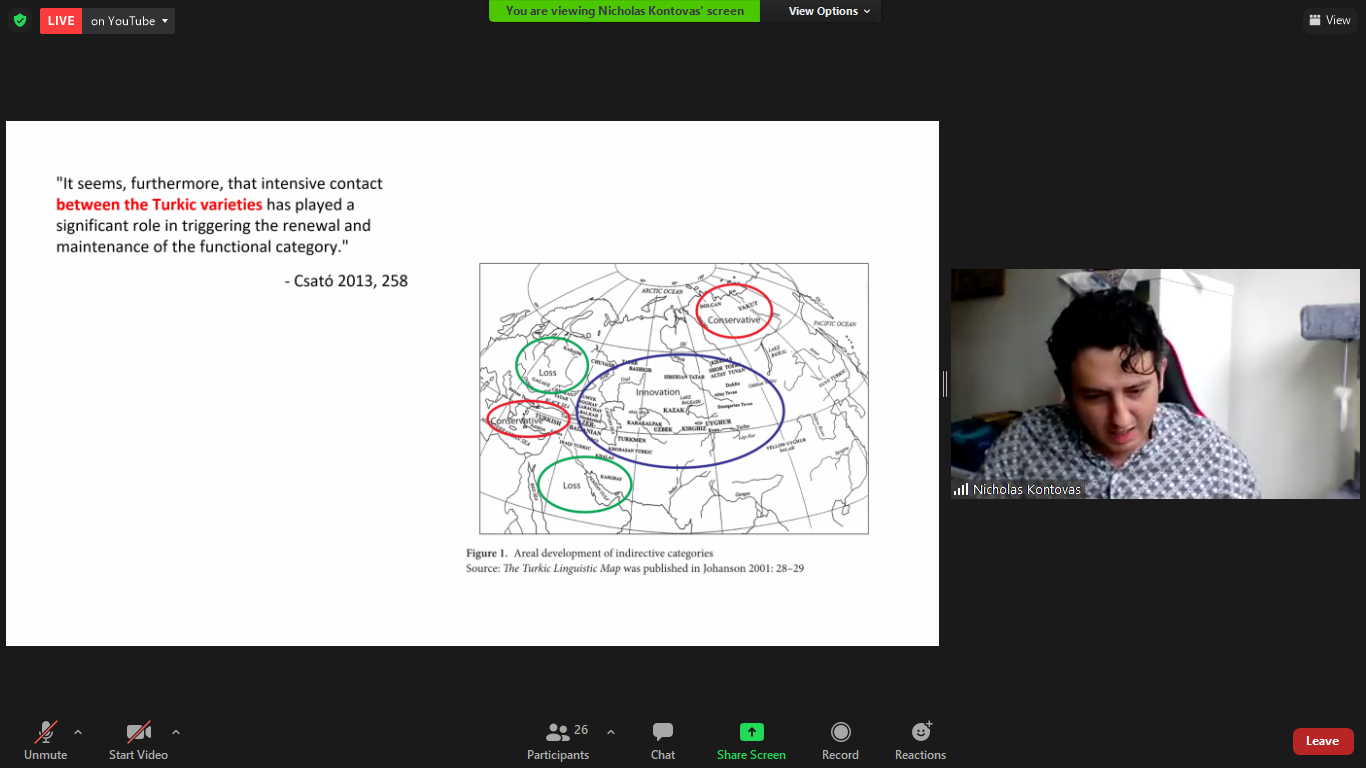Screen dimensions: 1366x768
Task: Unmute the microphone
Action: click(x=45, y=732)
